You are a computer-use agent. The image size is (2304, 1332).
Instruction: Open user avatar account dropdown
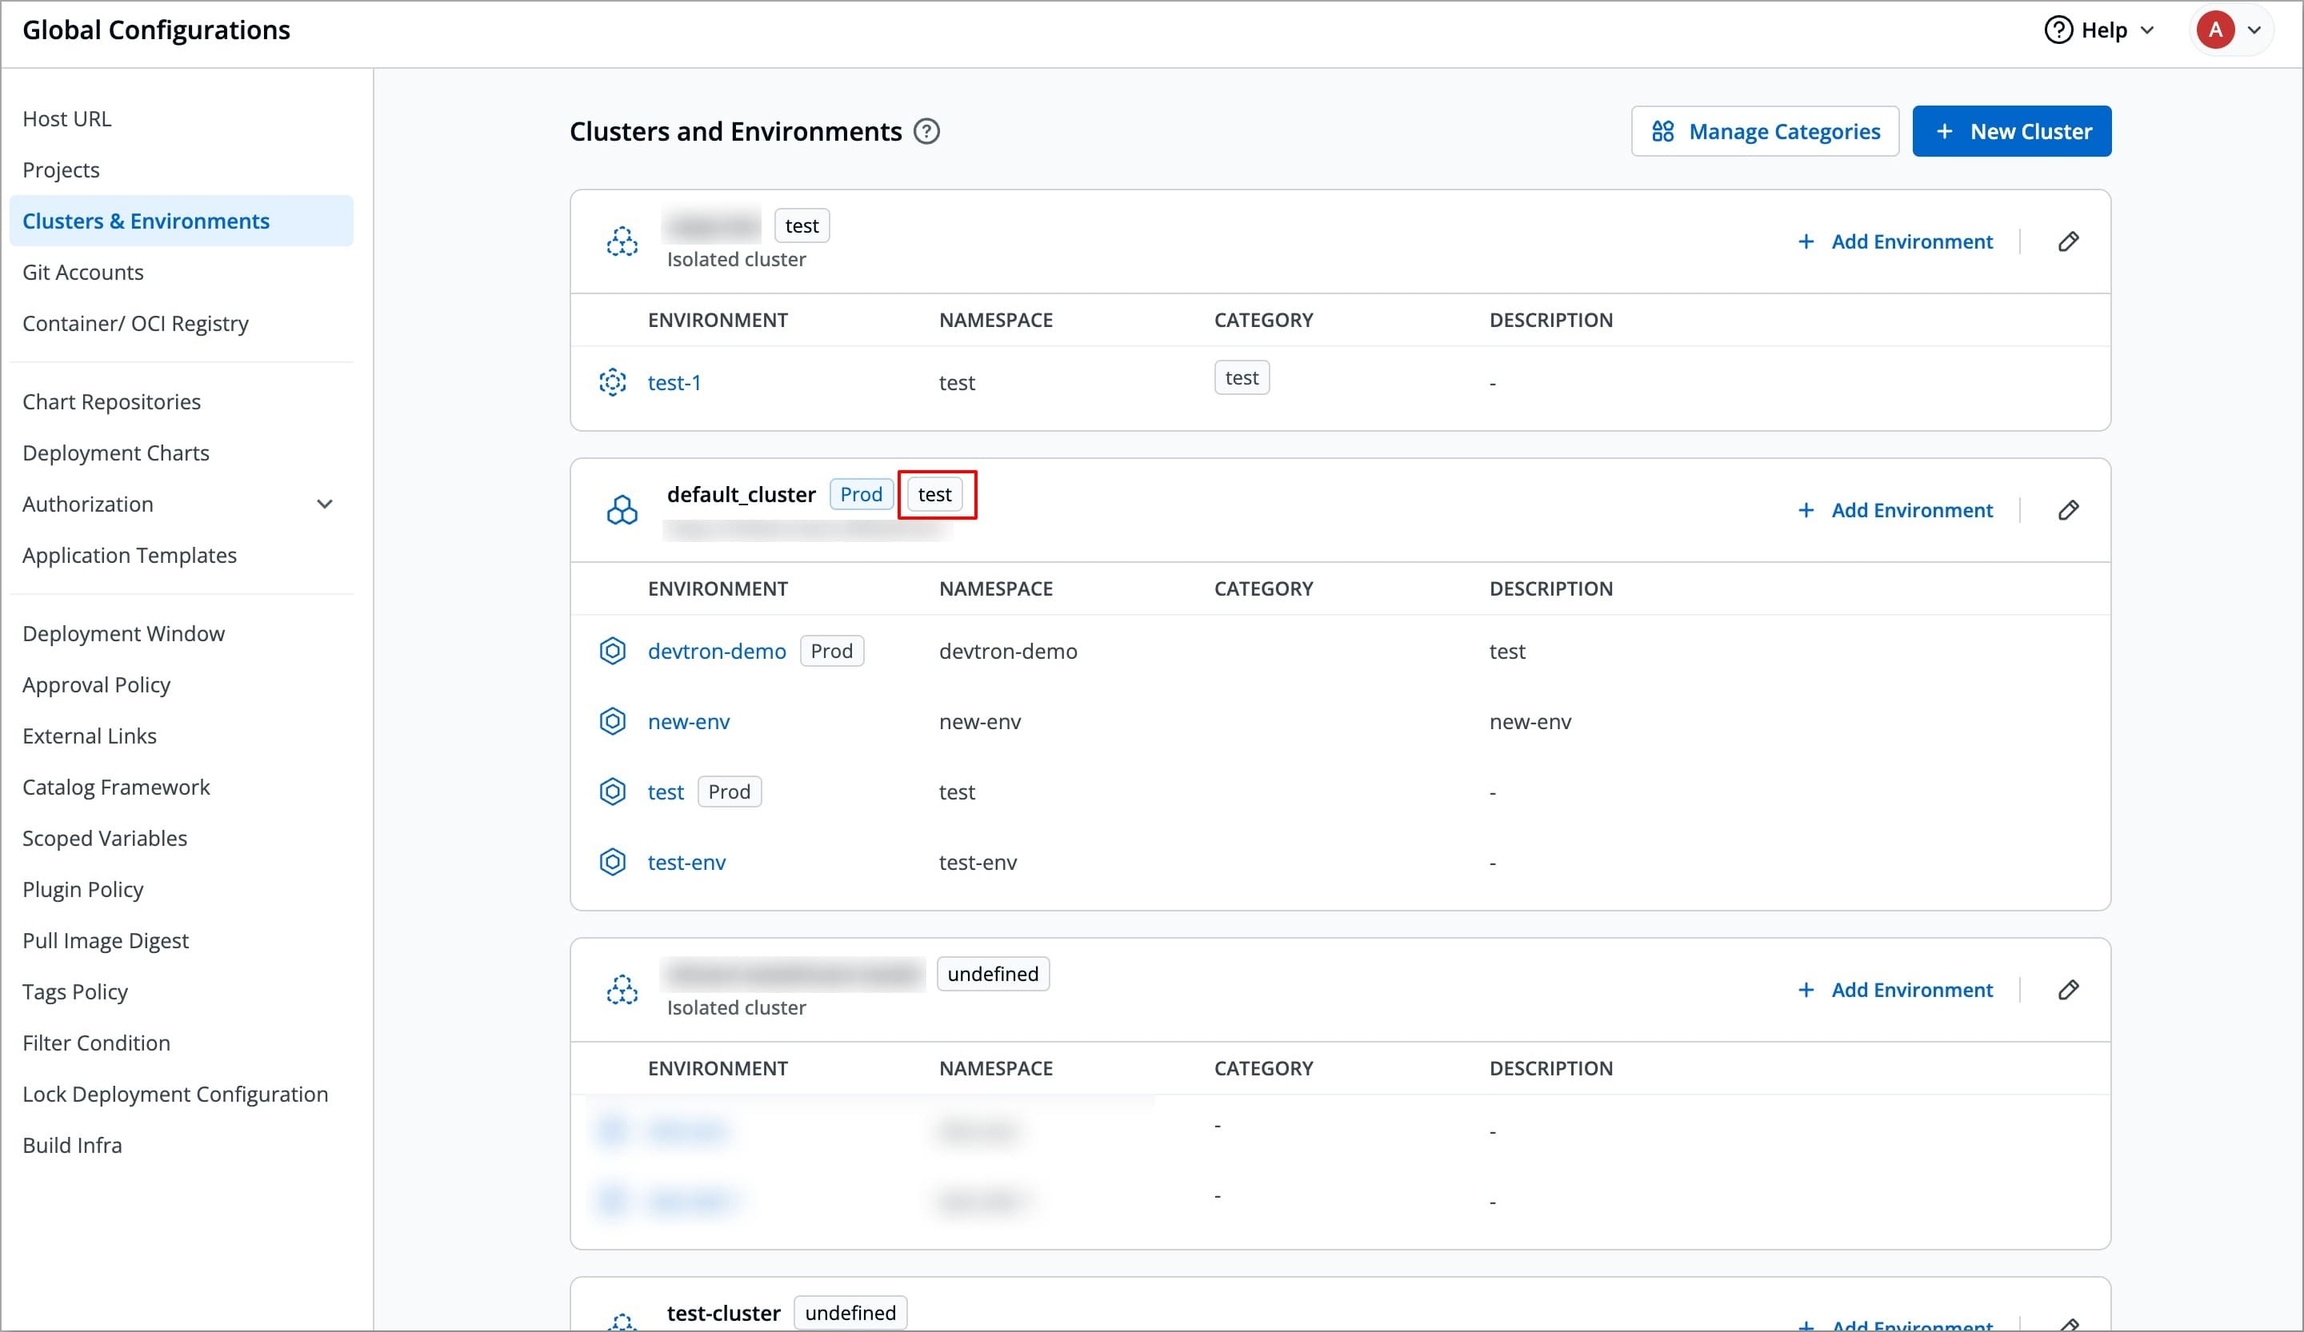coord(2230,30)
